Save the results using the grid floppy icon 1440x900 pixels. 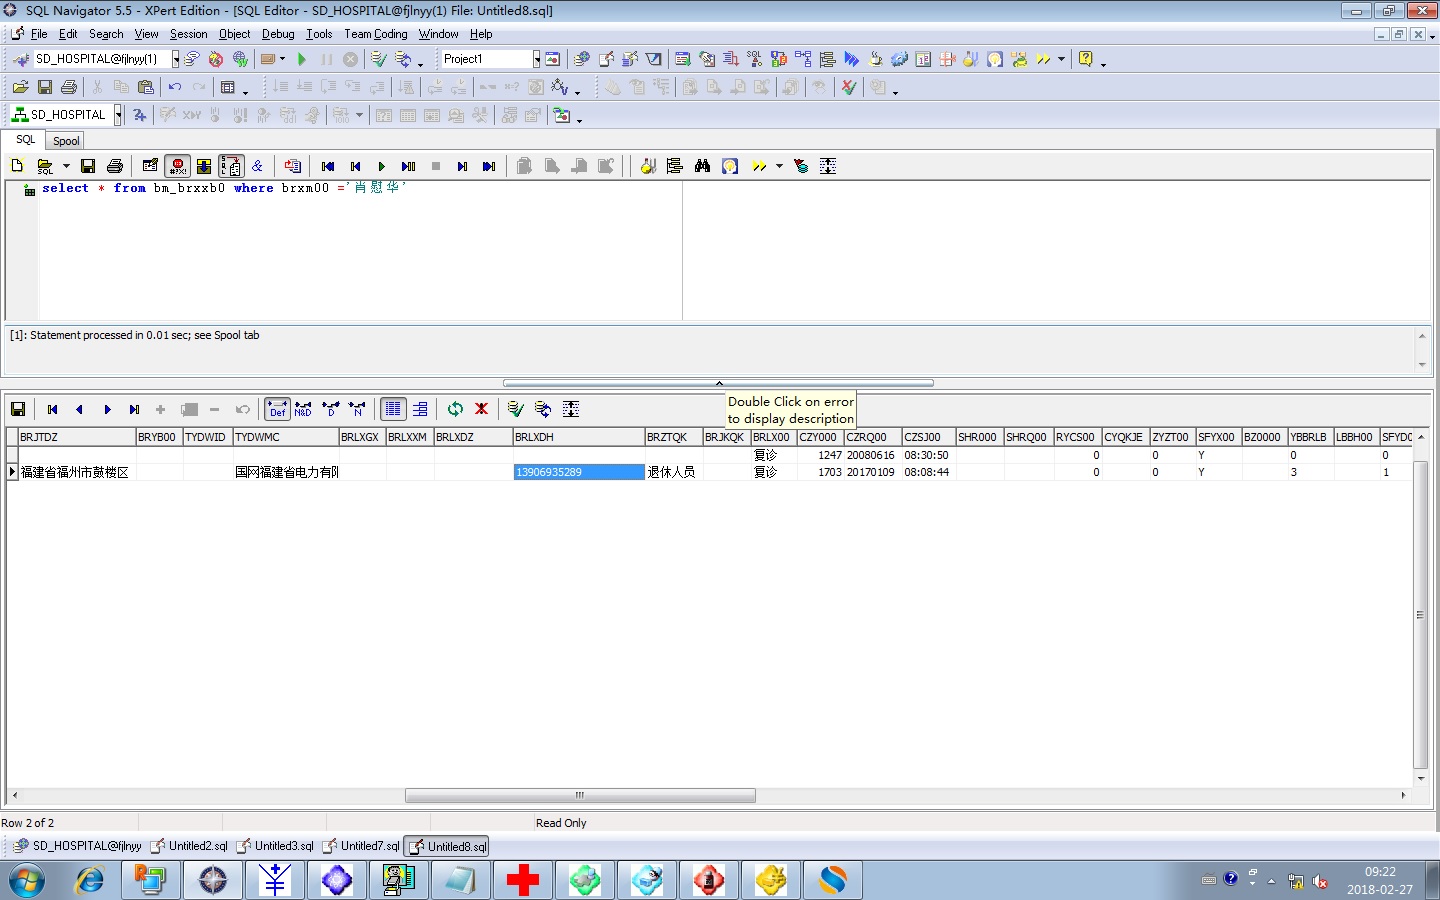18,409
